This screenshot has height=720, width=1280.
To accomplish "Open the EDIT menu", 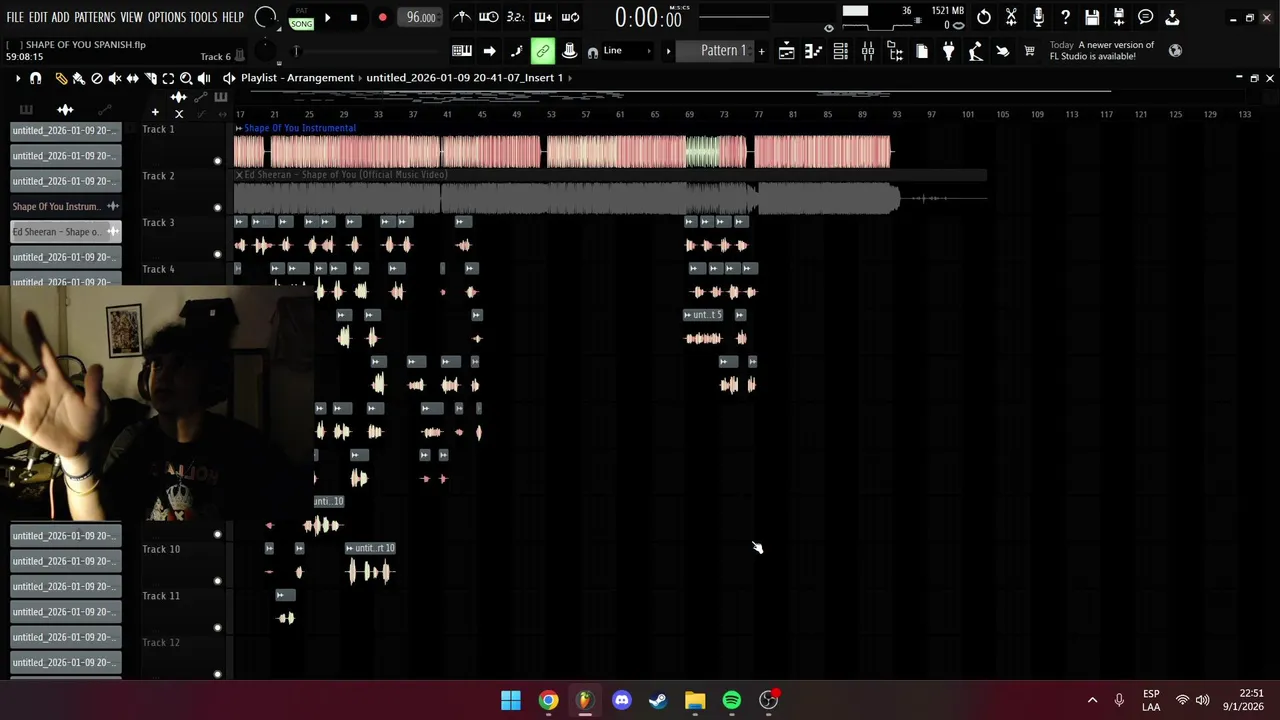I will (x=38, y=17).
